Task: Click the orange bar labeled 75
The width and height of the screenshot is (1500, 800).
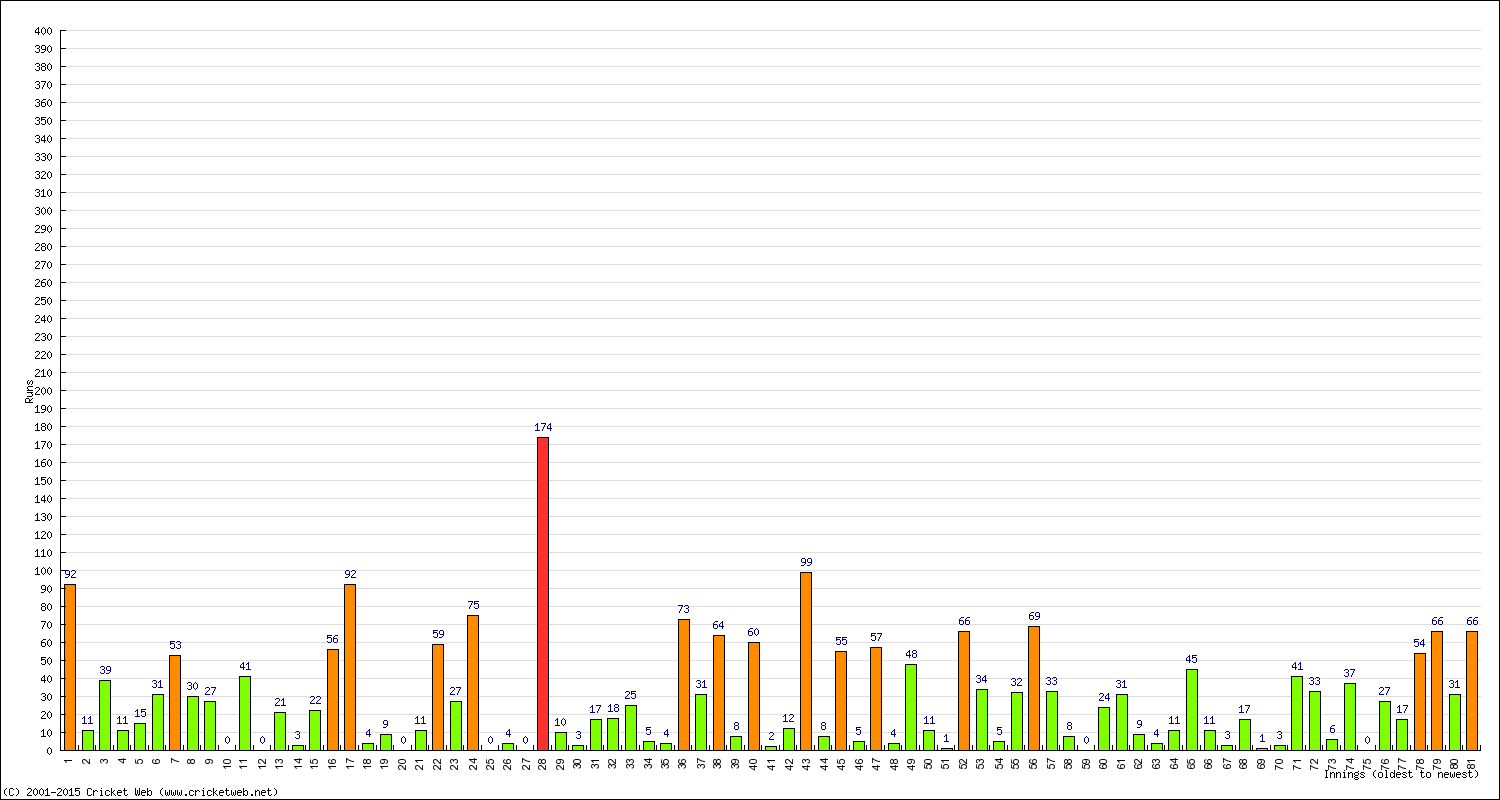Action: point(473,682)
